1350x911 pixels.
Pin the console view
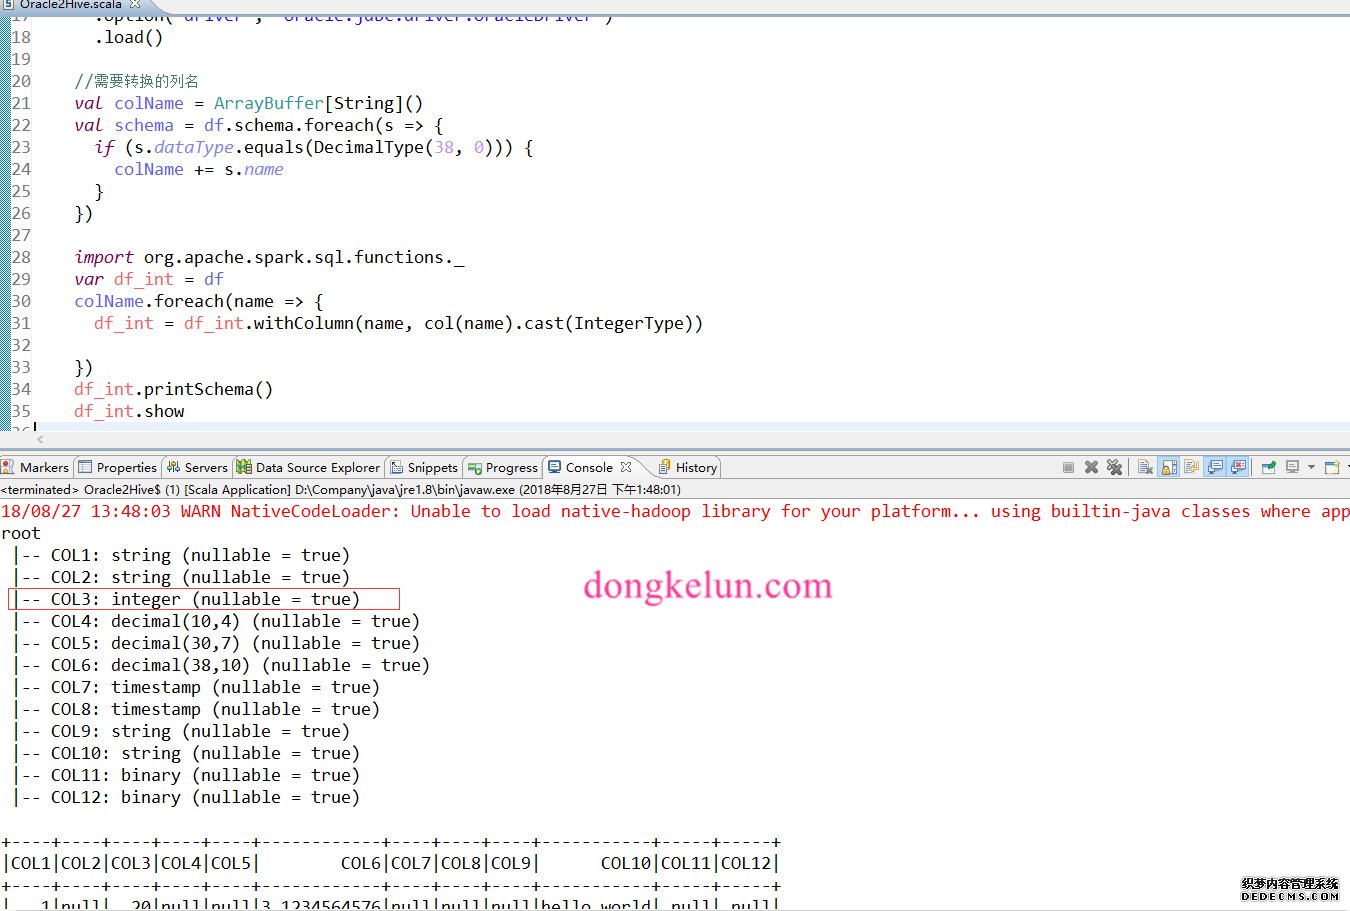click(x=1268, y=467)
